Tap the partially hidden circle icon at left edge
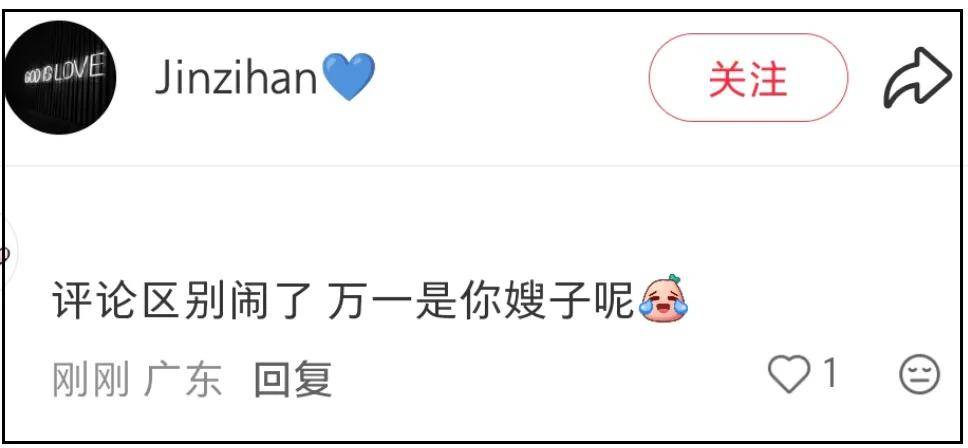968x448 pixels. tap(9, 252)
